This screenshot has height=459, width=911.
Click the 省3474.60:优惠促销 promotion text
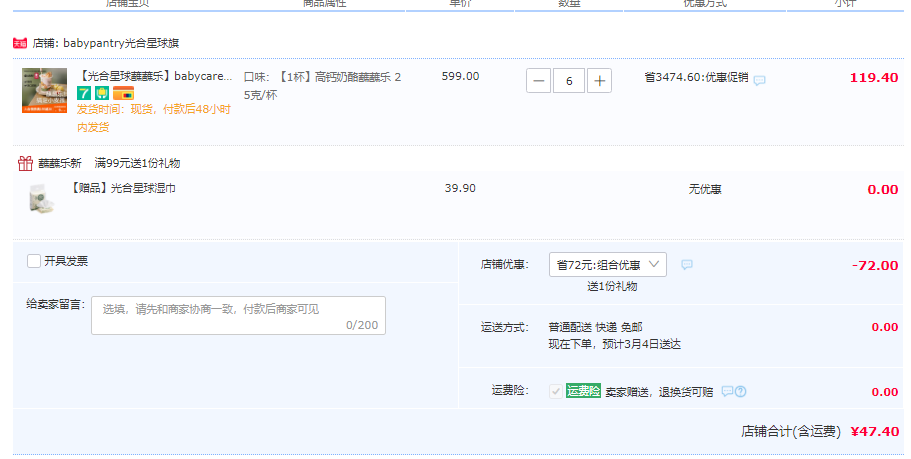click(x=696, y=77)
